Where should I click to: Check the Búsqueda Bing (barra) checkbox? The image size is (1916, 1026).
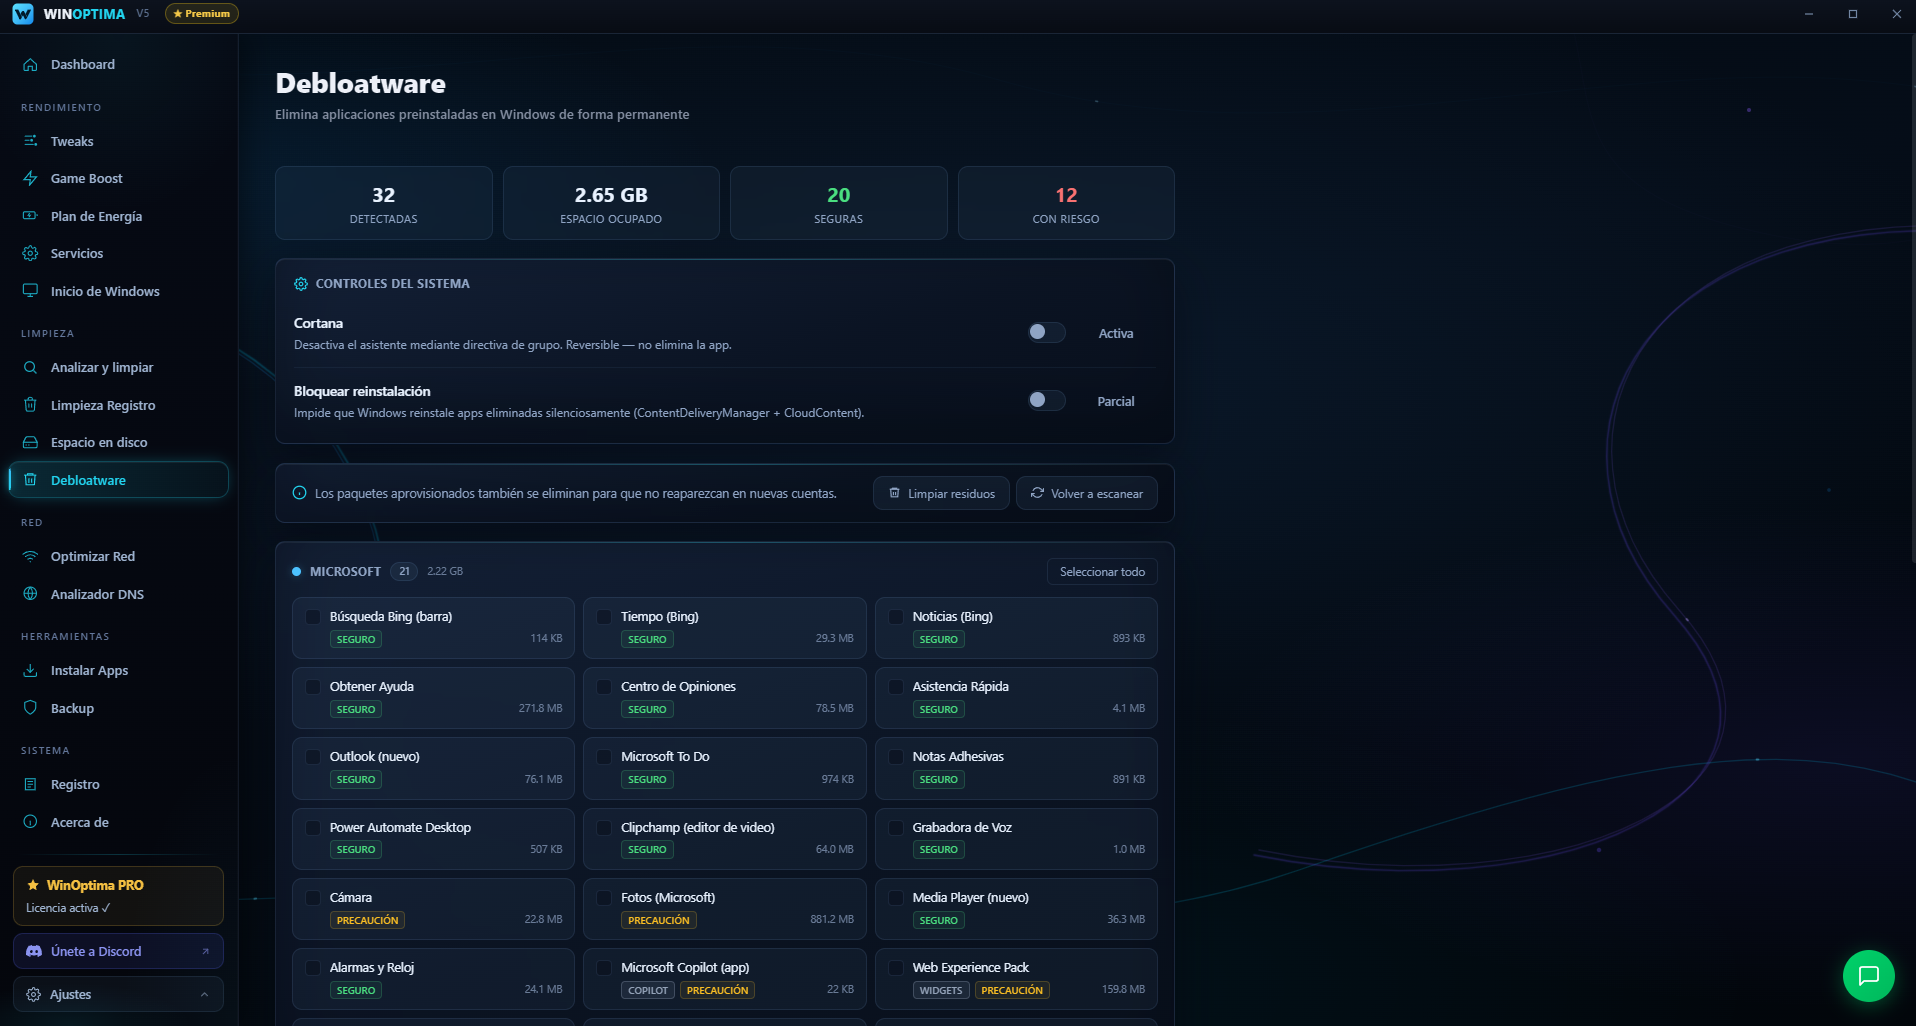[x=313, y=617]
